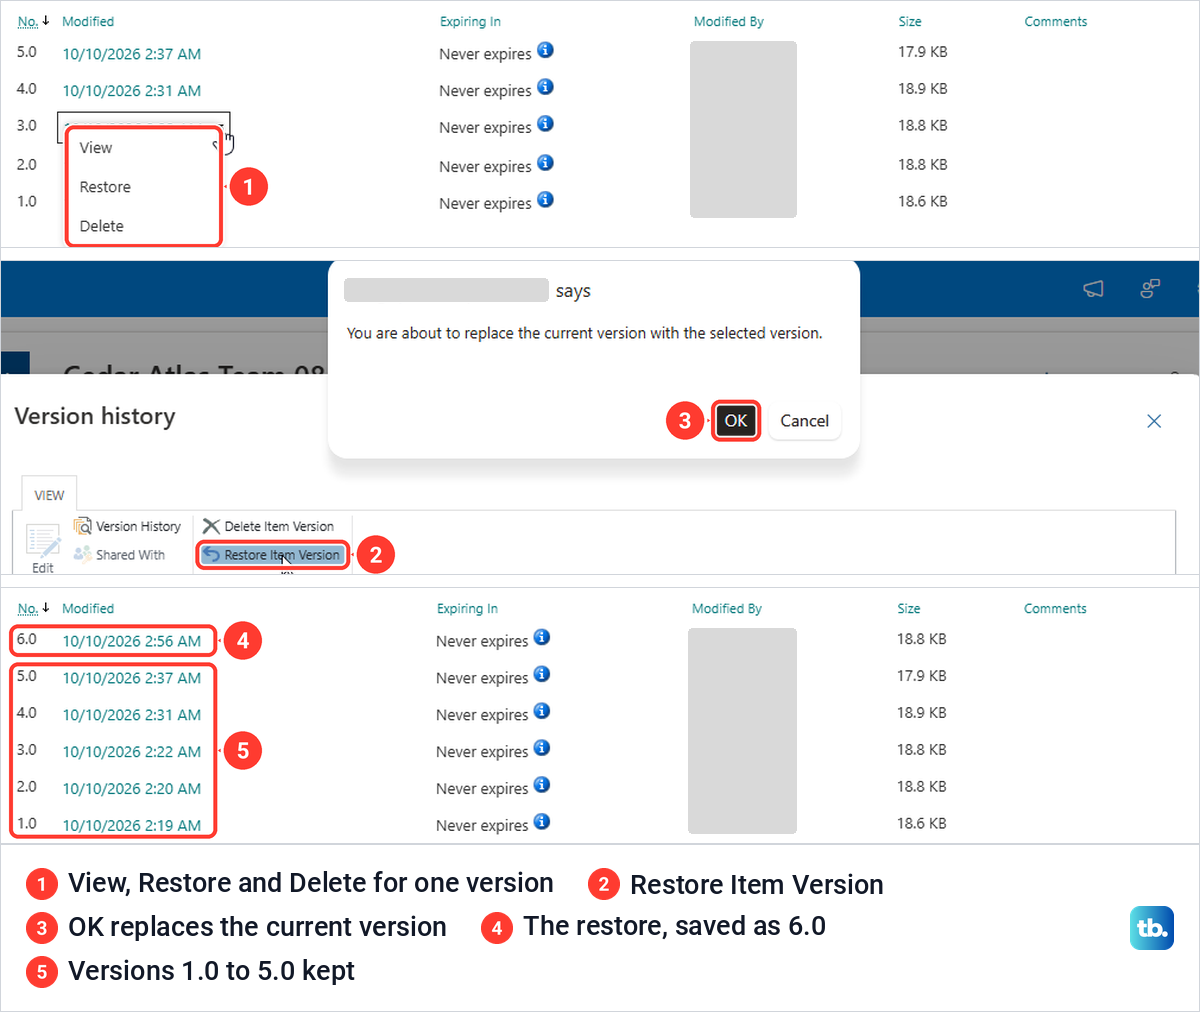Click info icon on the 10/10/2026 2:22 AM row
The width and height of the screenshot is (1200, 1012).
coord(542,748)
